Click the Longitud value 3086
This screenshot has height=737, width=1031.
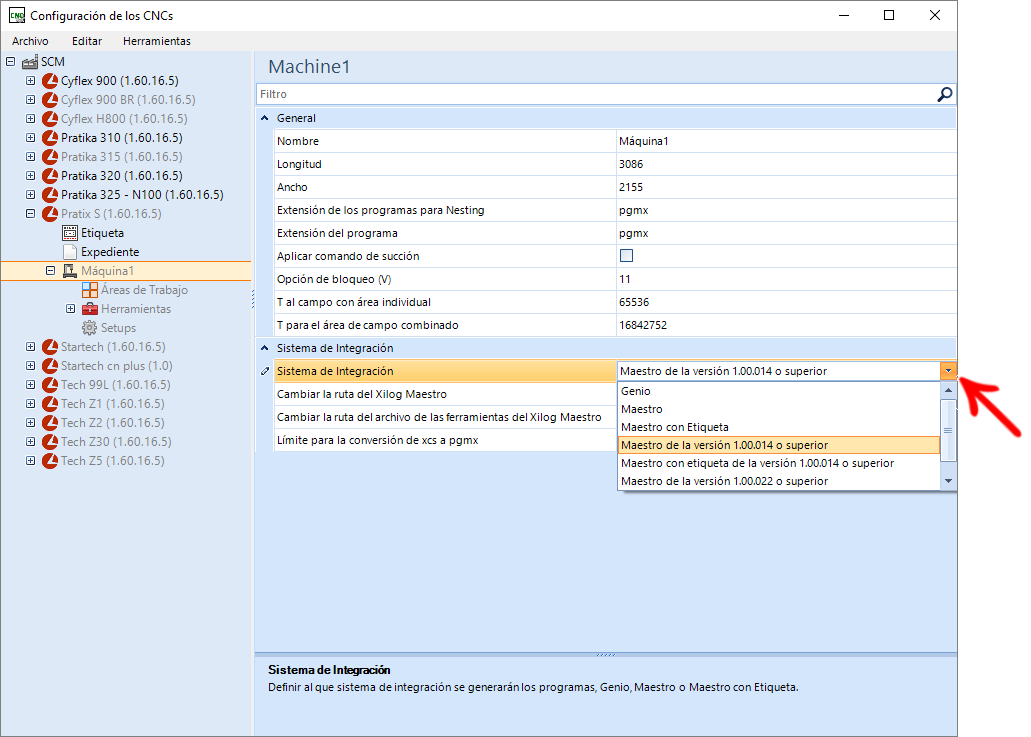click(x=786, y=164)
